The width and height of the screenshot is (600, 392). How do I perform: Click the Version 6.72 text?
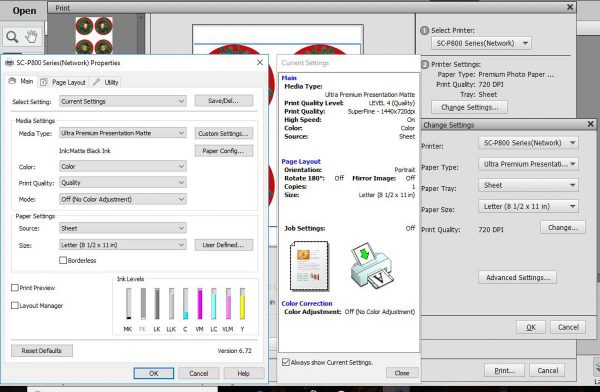[235, 351]
